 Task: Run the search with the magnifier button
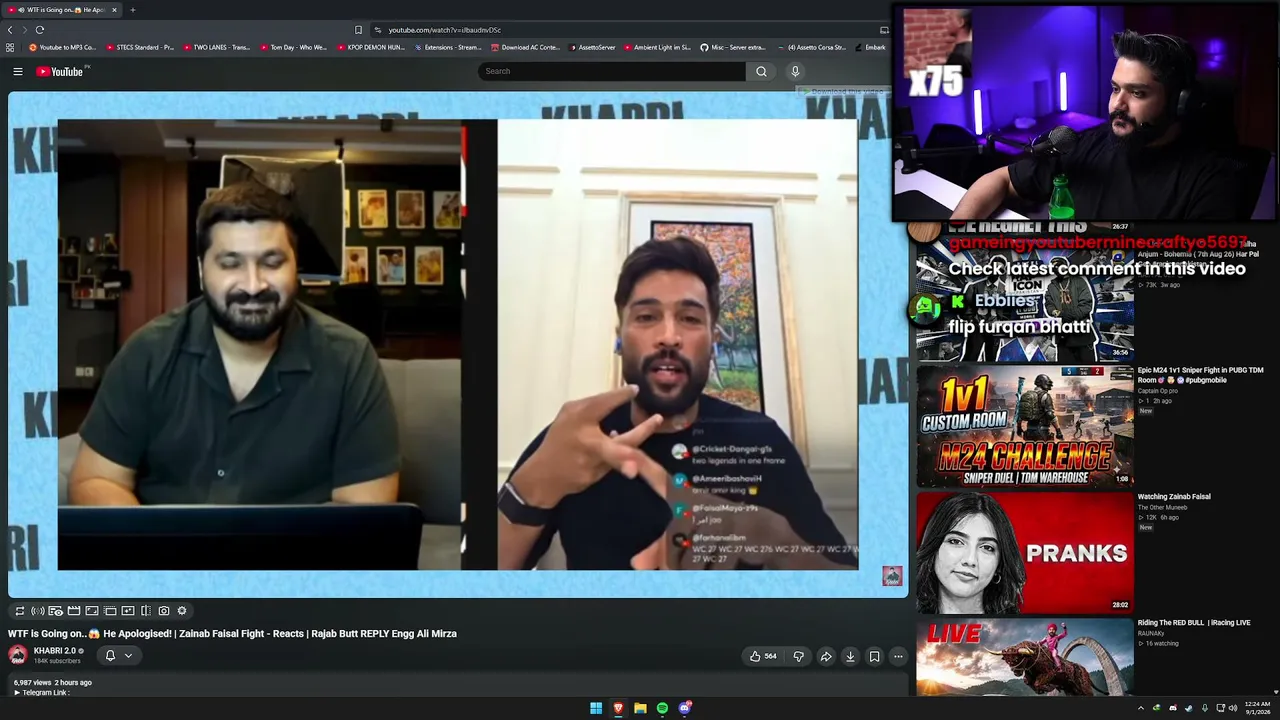[761, 71]
